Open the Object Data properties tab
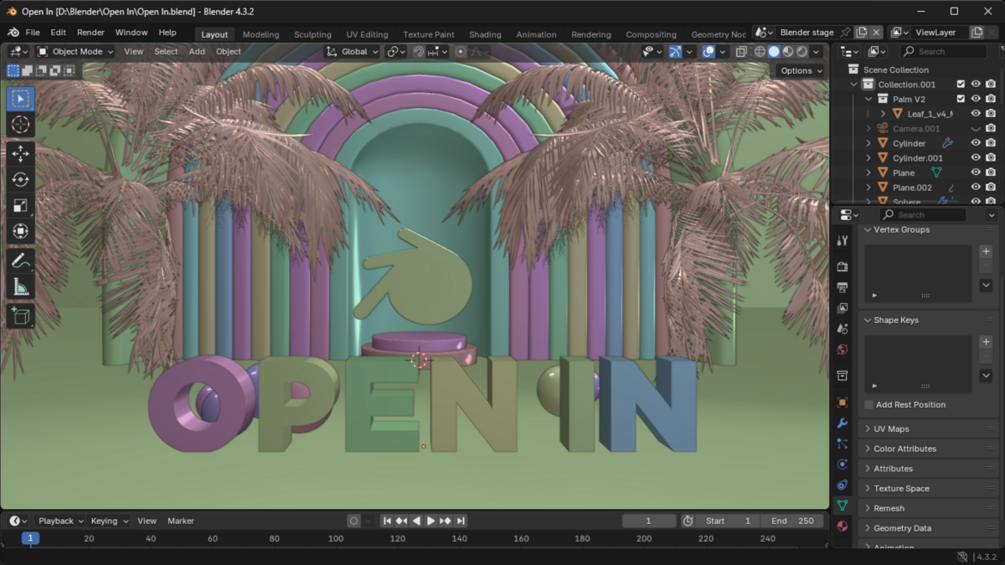 click(843, 505)
